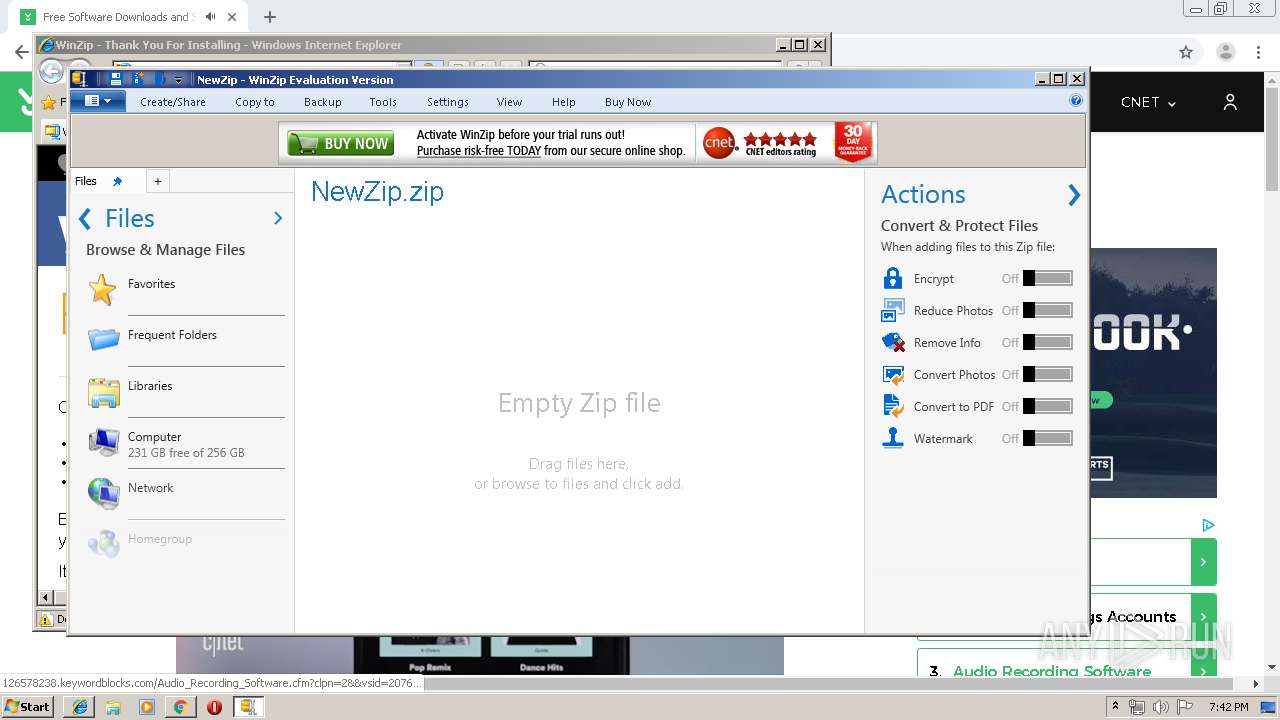Open Computer 231 GB free entry

[186, 444]
